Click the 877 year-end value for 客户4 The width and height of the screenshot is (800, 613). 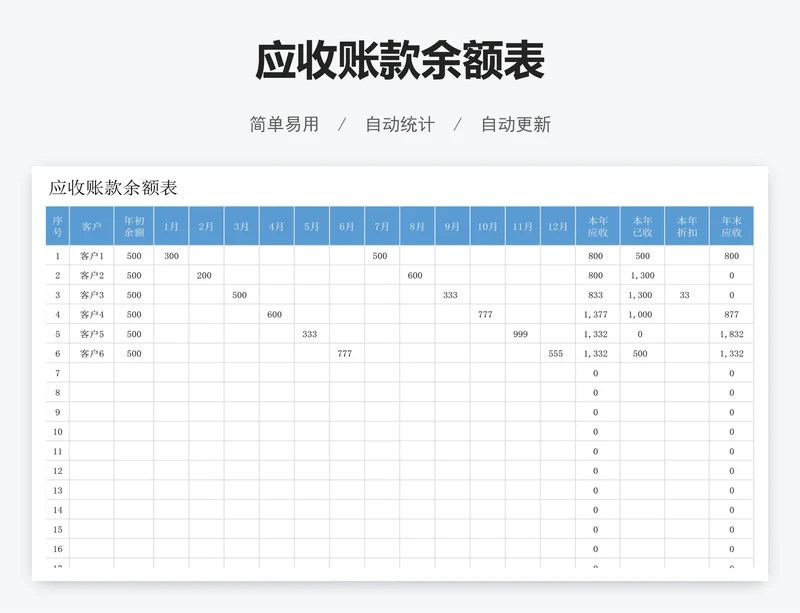point(732,314)
